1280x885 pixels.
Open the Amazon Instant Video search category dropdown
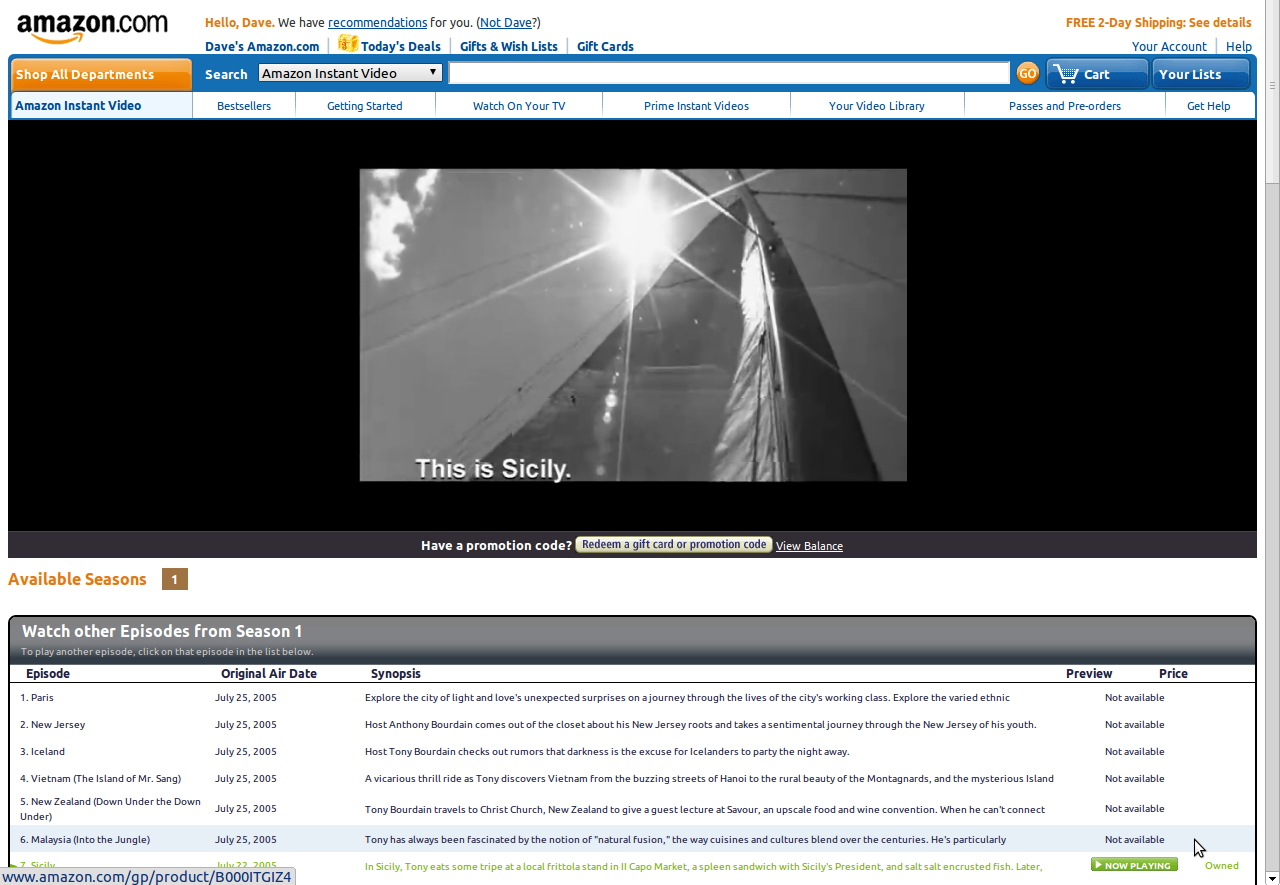point(350,73)
